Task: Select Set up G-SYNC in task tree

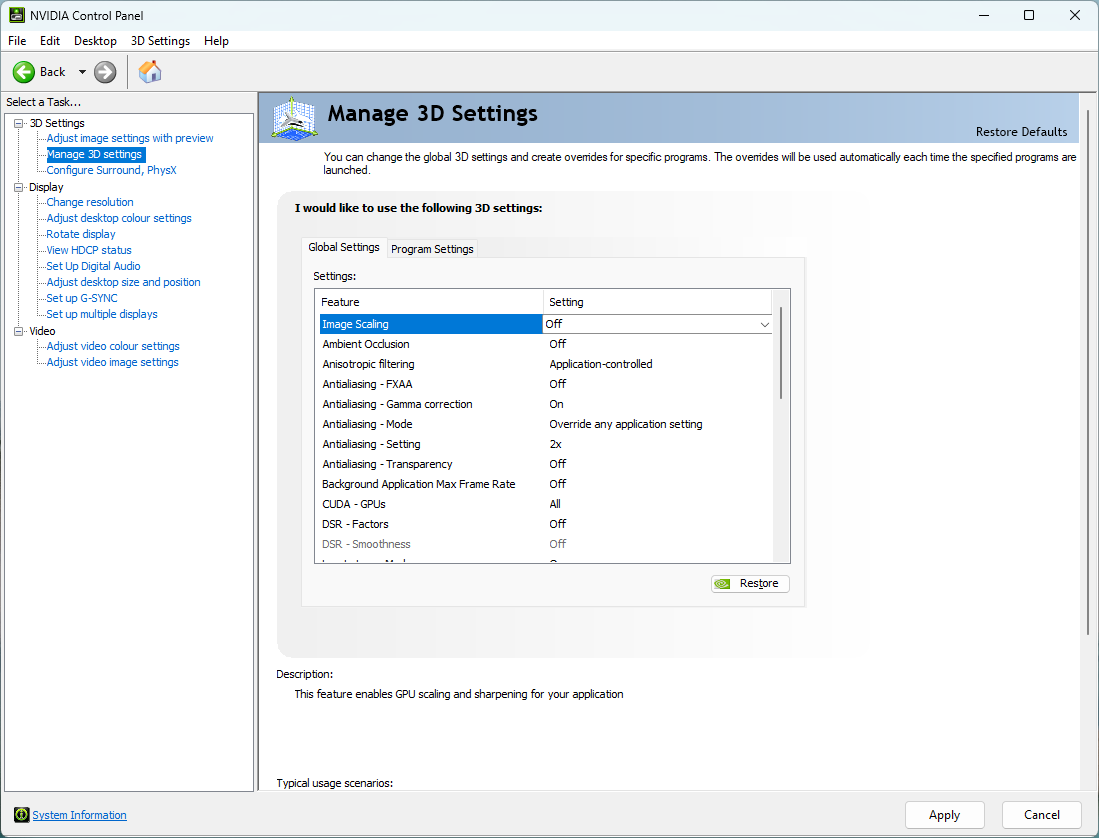Action: 82,298
